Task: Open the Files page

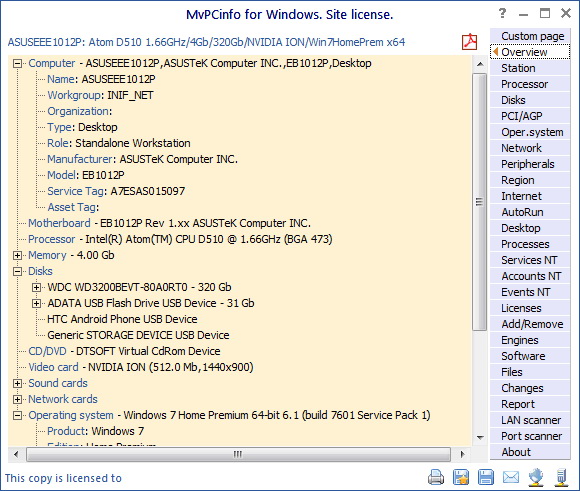Action: tap(530, 372)
